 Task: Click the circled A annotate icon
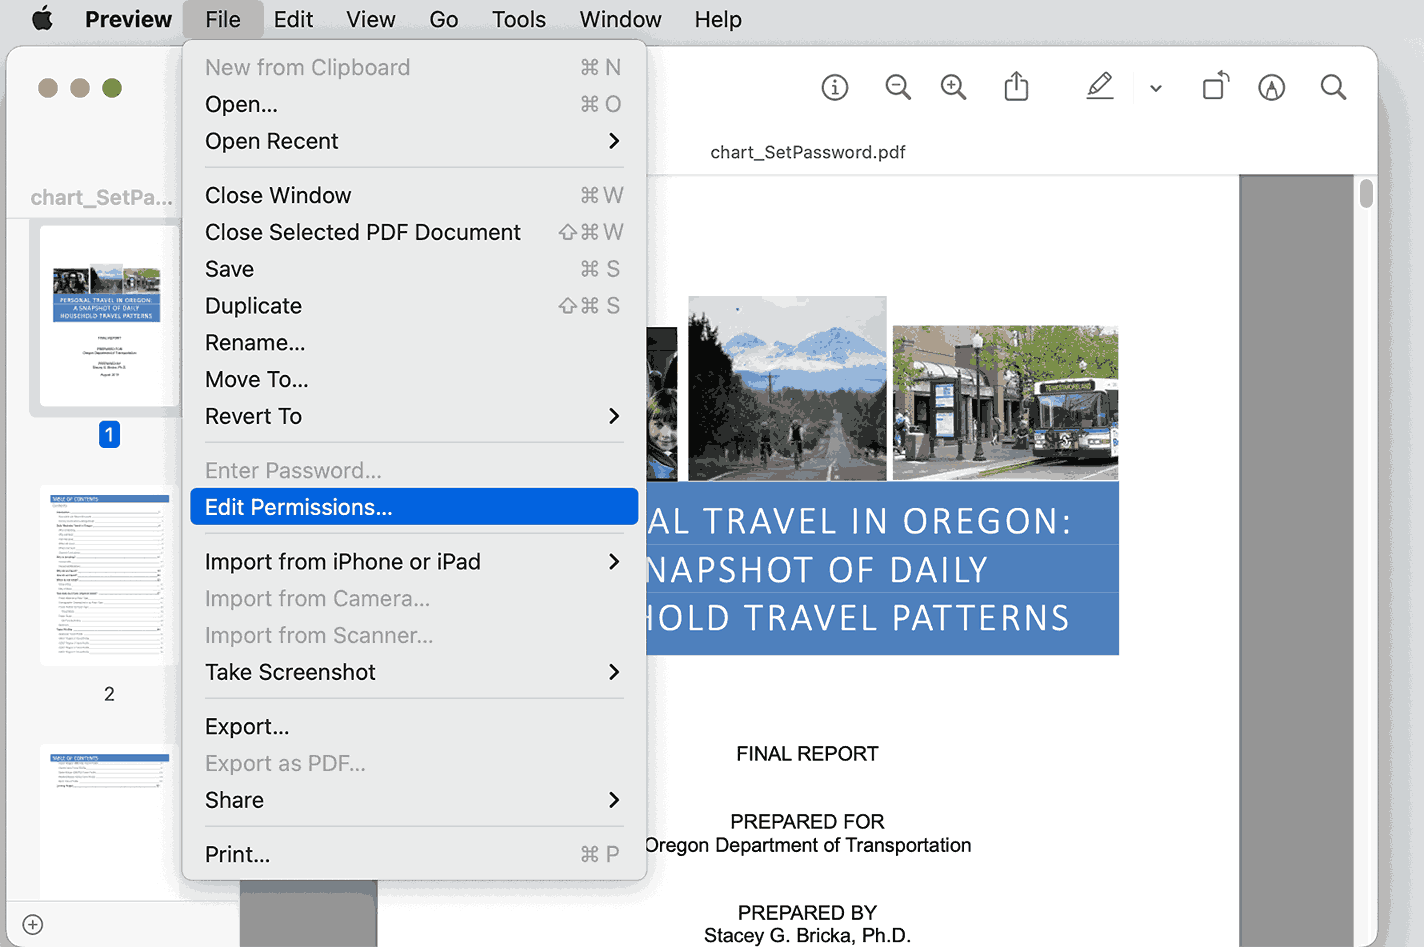1271,88
